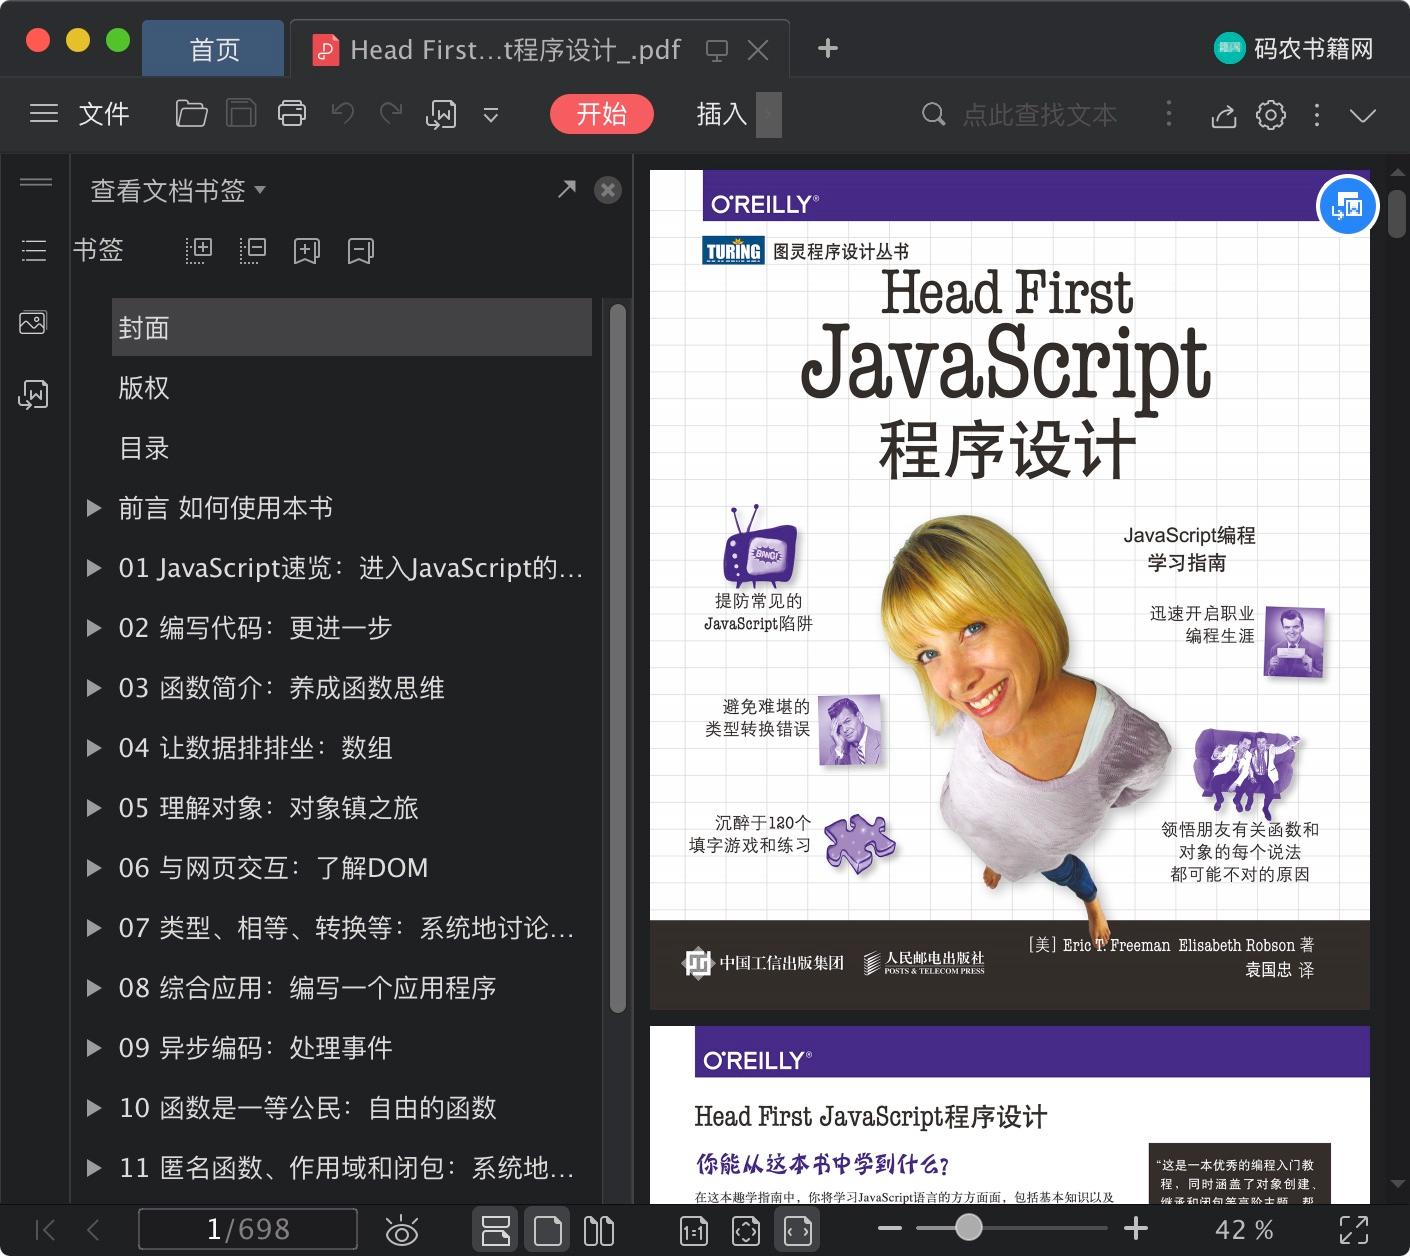
Task: Select the 开始 ribbon tab
Action: point(602,114)
